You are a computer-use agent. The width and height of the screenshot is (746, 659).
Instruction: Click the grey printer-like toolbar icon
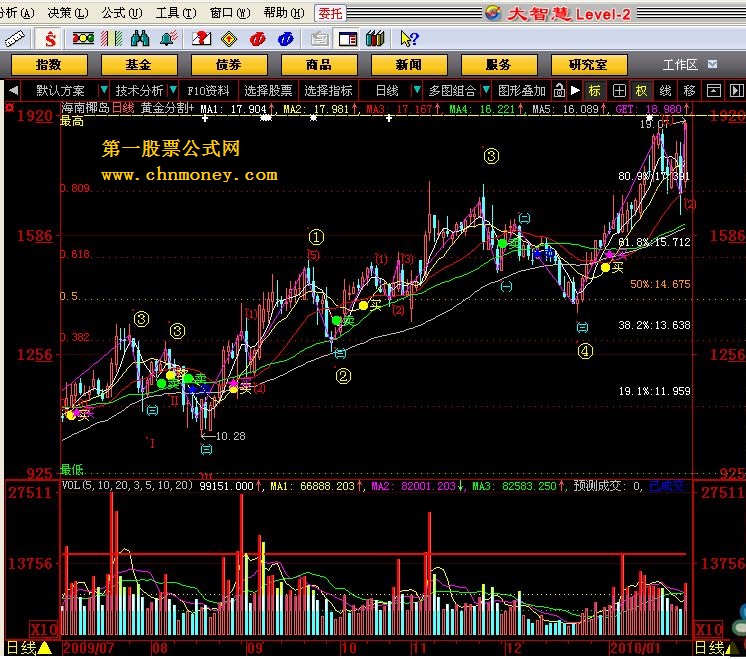(x=320, y=39)
